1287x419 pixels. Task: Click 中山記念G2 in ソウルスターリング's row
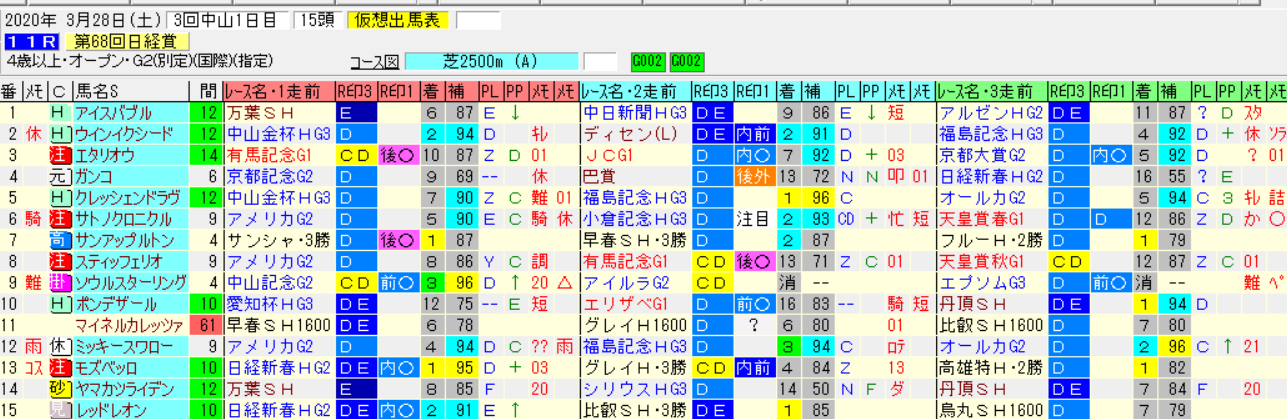coord(268,282)
